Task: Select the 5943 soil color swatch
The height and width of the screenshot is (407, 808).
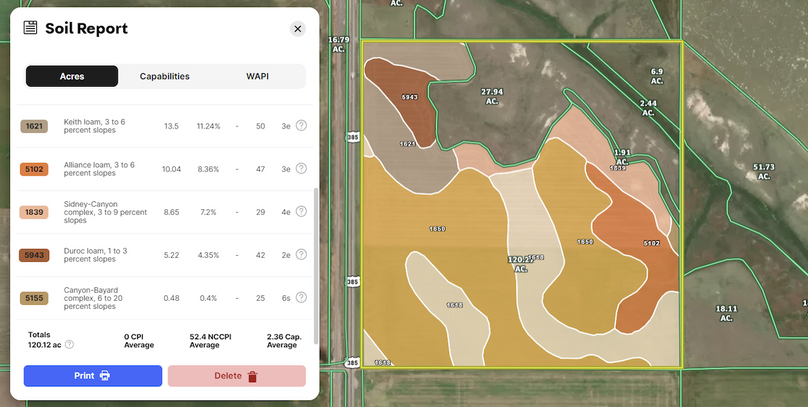Action: coord(35,255)
